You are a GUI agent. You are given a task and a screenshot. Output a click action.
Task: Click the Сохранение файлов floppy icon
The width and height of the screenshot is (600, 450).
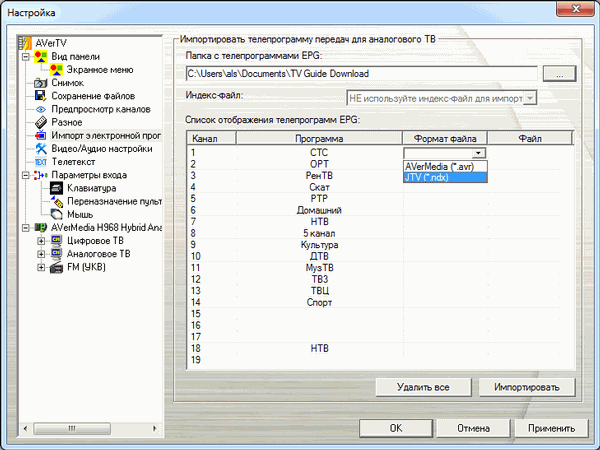41,96
